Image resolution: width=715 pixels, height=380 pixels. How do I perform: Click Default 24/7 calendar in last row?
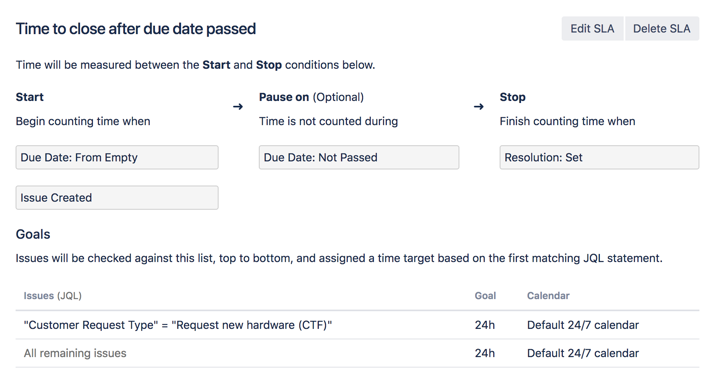pos(583,353)
